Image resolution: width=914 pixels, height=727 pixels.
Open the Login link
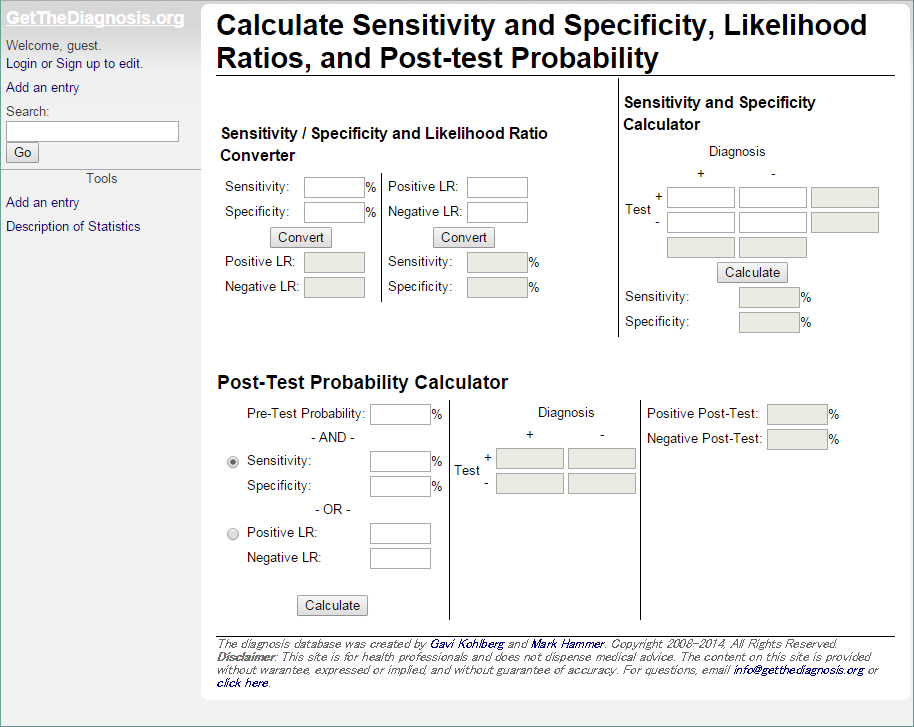(21, 64)
